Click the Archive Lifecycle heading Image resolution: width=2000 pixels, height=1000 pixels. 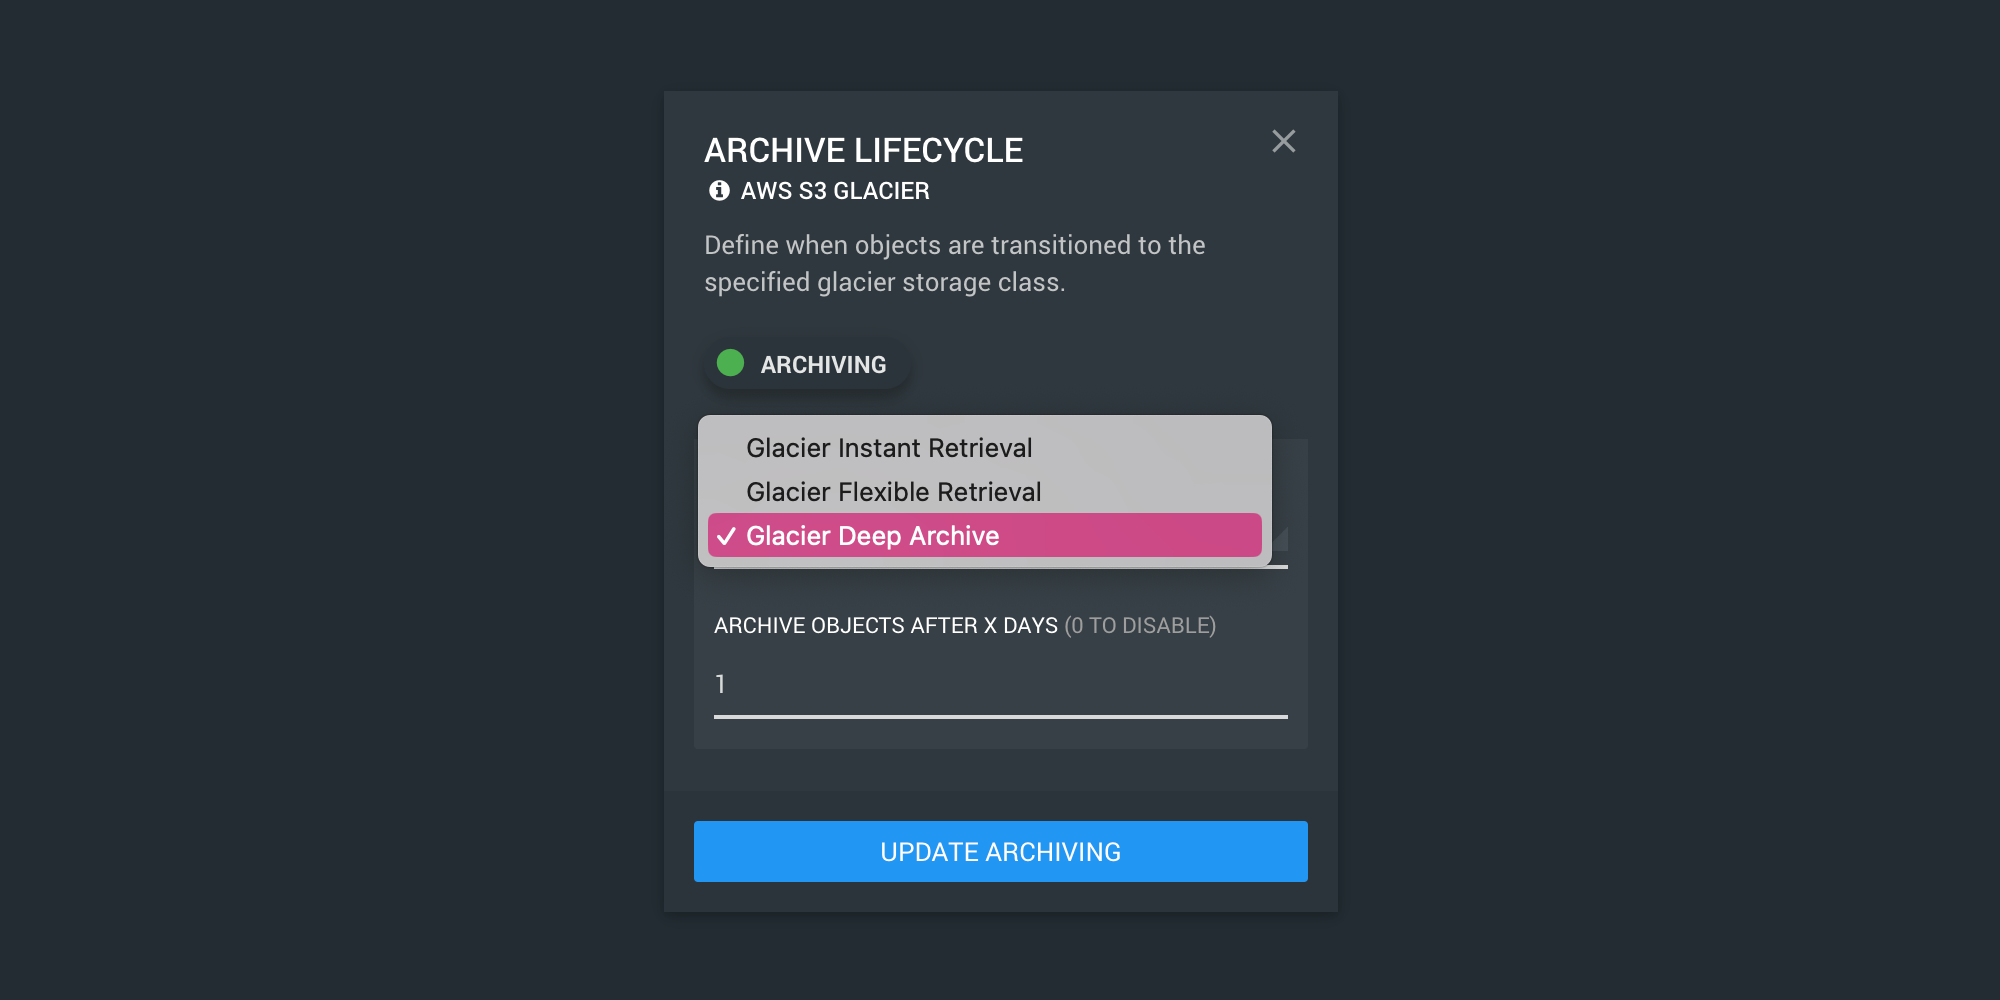(x=864, y=150)
